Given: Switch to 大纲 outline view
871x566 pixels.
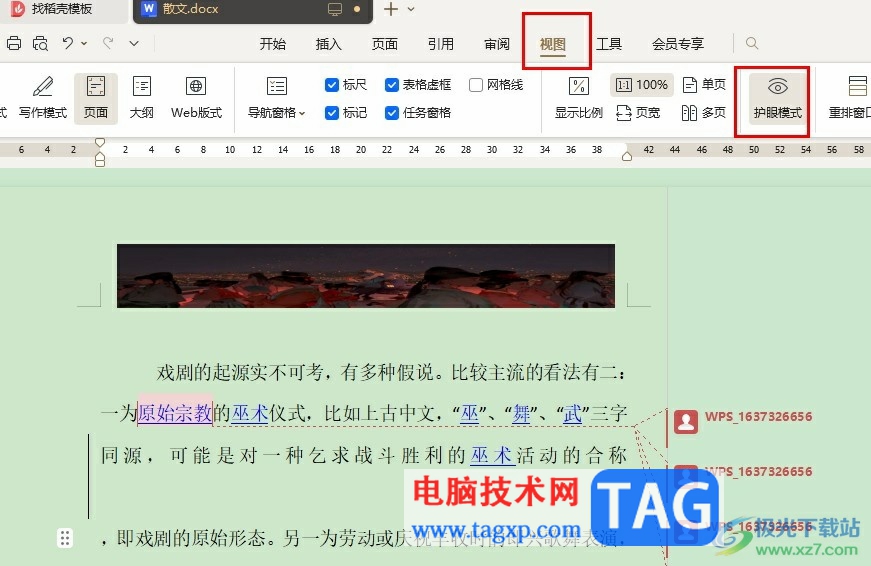Looking at the screenshot, I should (142, 98).
